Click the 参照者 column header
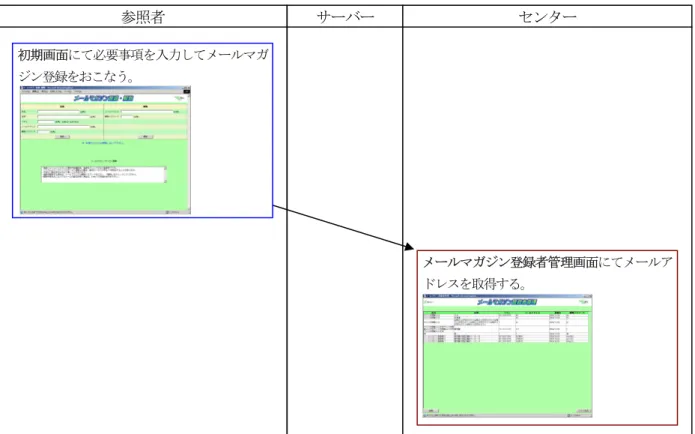 pos(143,17)
